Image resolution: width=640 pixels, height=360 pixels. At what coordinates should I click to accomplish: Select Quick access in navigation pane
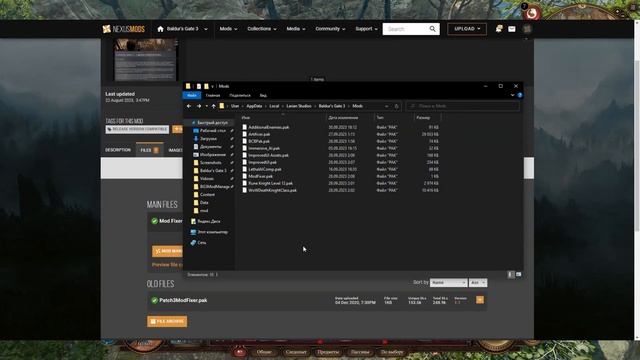click(212, 122)
